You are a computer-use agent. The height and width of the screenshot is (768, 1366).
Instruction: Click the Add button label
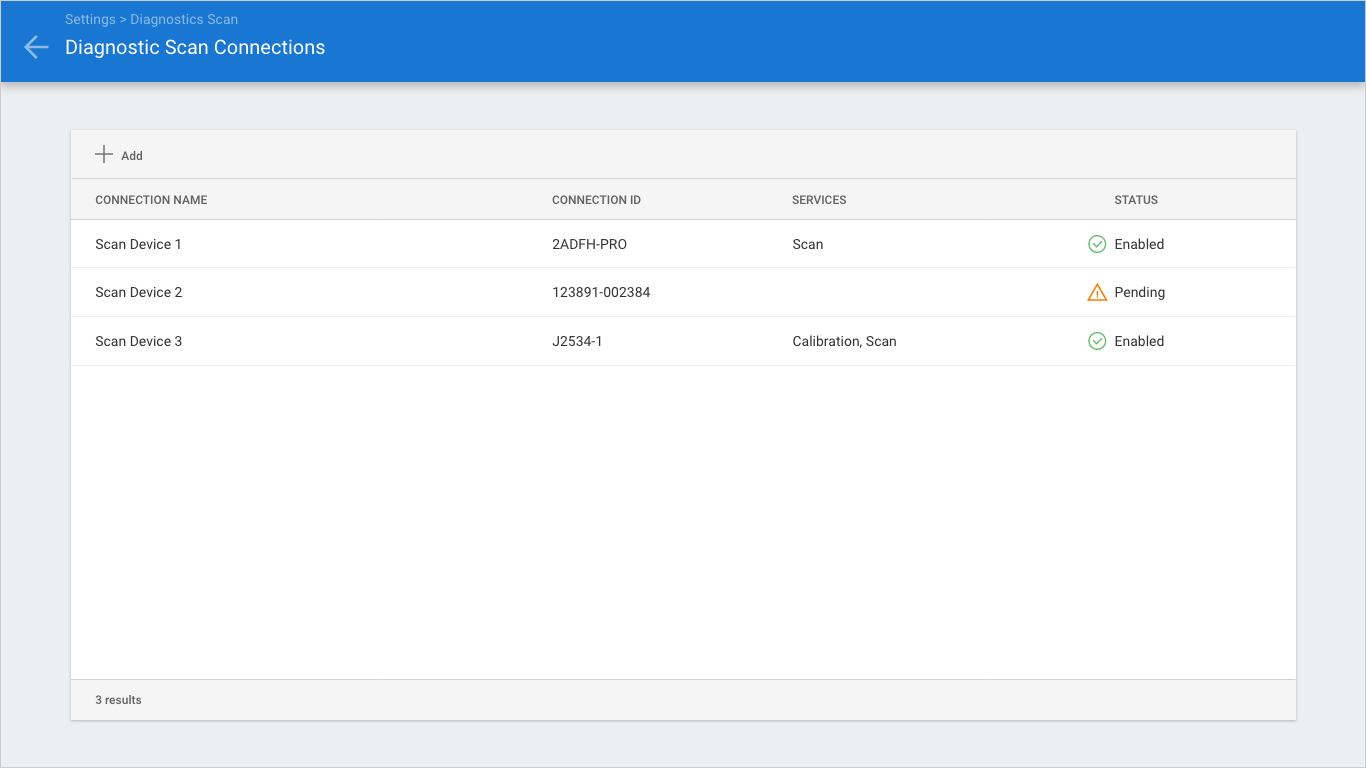coord(132,156)
